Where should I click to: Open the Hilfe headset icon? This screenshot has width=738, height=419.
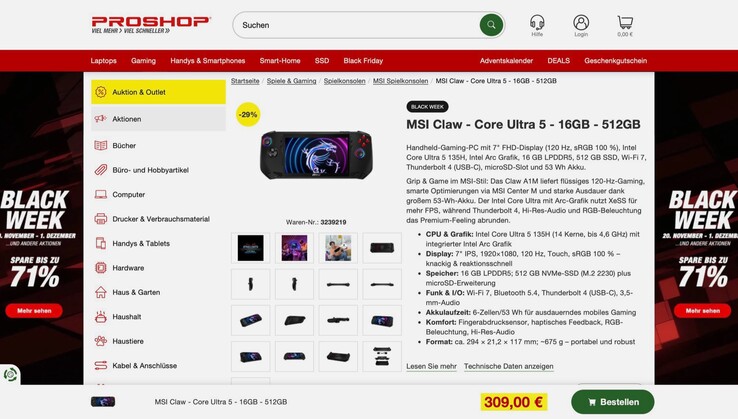click(x=537, y=22)
